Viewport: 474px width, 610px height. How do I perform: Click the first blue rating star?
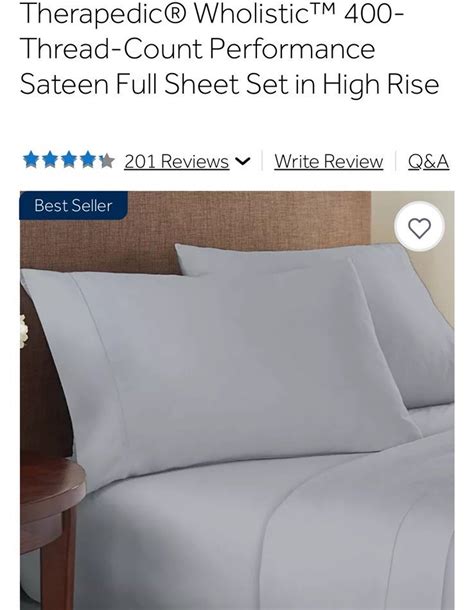[x=31, y=160]
